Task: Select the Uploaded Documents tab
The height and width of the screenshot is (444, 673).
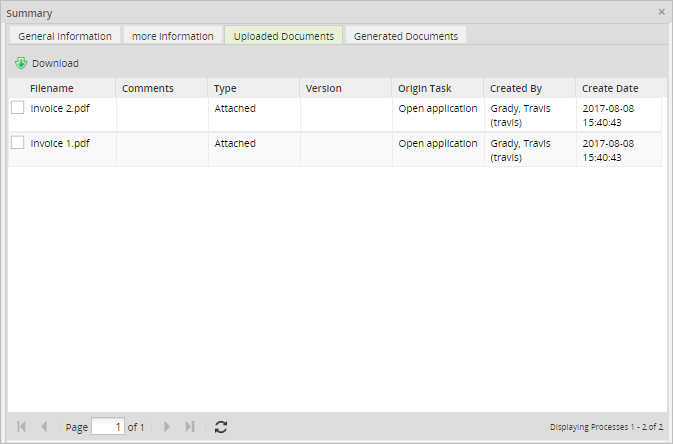Action: (284, 36)
